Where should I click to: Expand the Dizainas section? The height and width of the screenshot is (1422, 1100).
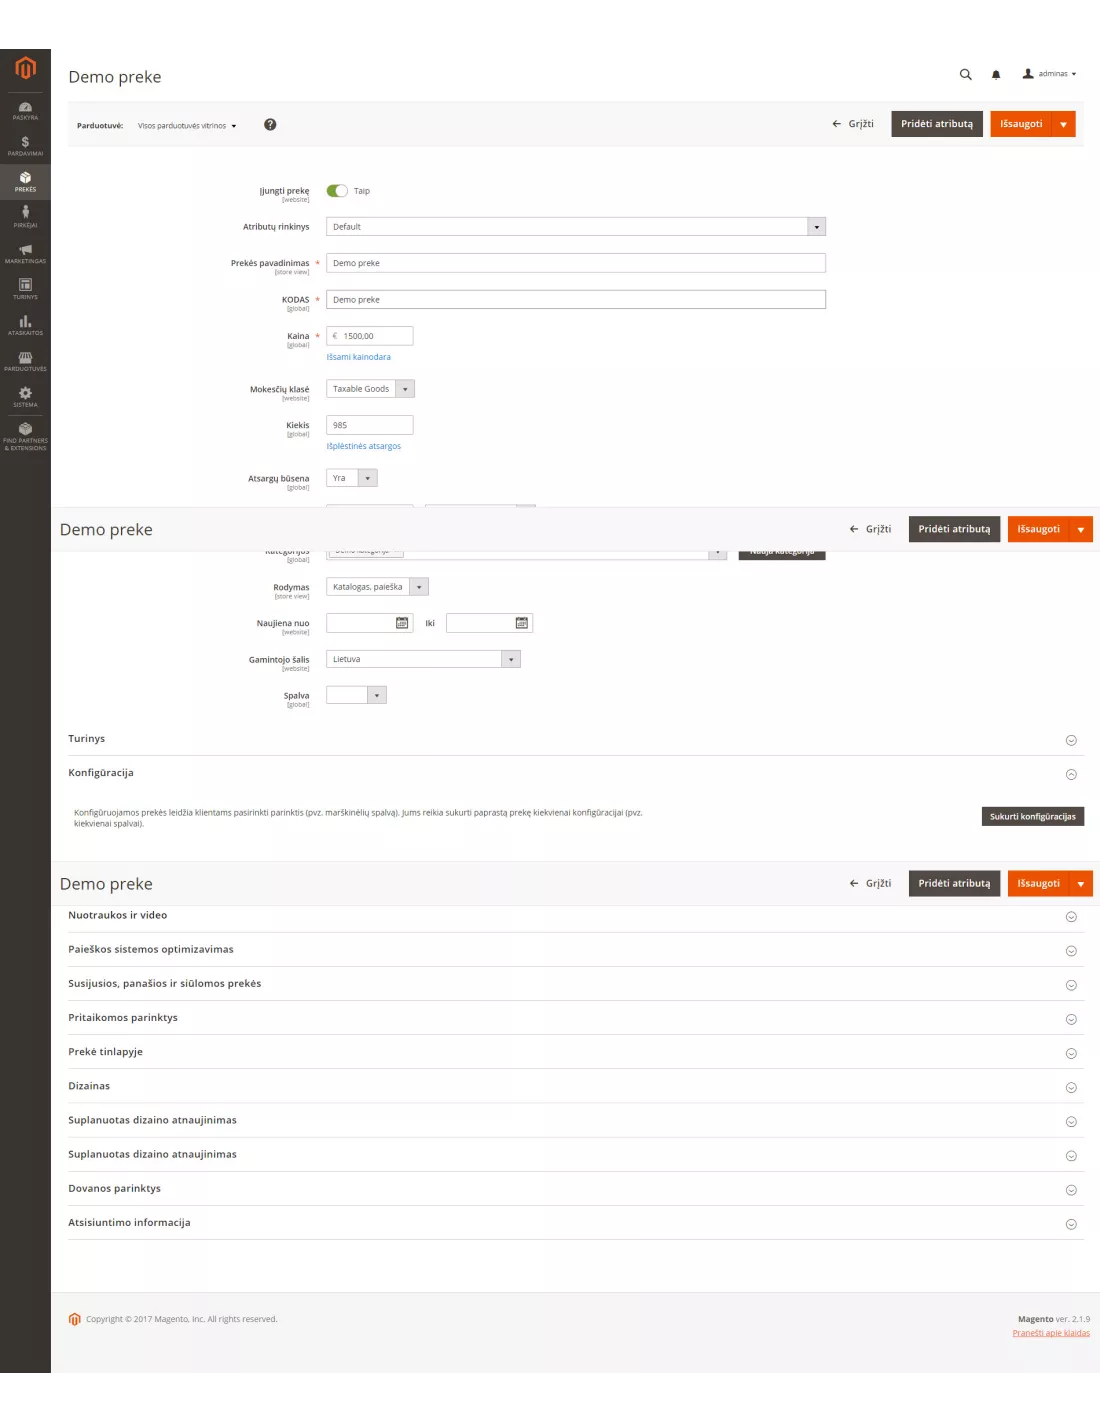coord(576,1086)
